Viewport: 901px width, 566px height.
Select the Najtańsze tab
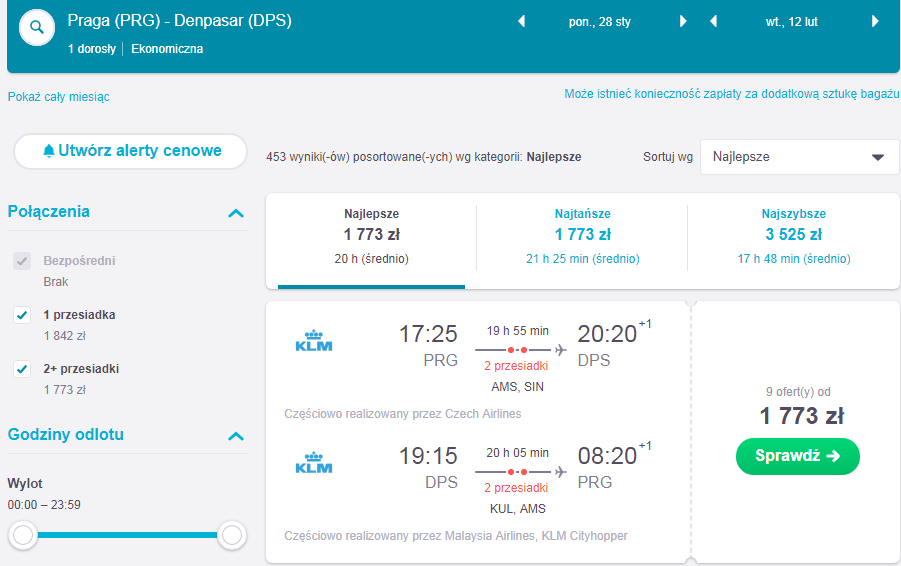click(x=582, y=237)
